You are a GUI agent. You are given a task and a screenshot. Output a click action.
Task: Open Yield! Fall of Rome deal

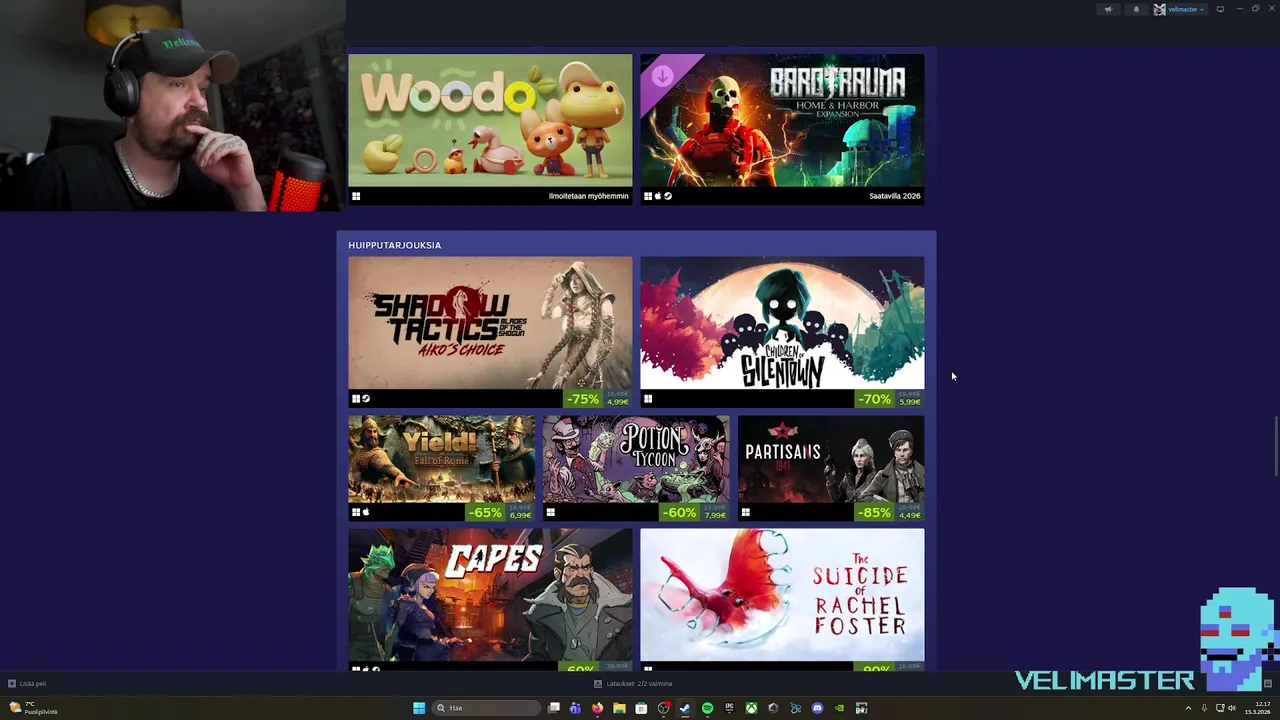pos(441,459)
